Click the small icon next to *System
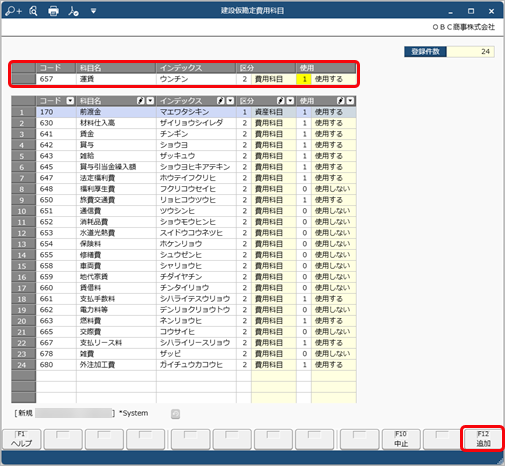This screenshot has height=466, width=505. (x=176, y=414)
